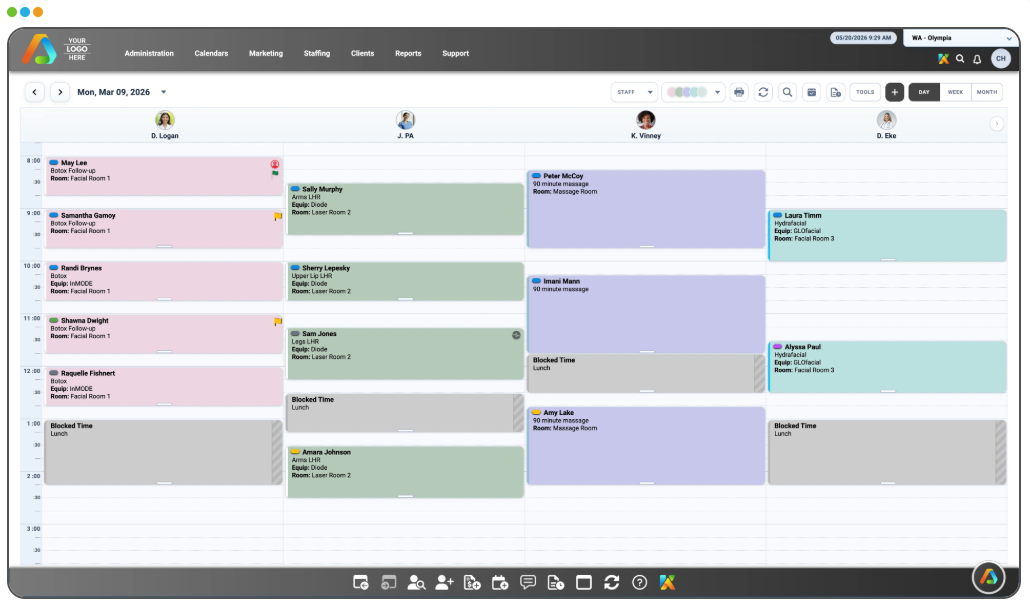Click the calendar-check icon in the toolbar
This screenshot has width=1030, height=607.
click(812, 93)
